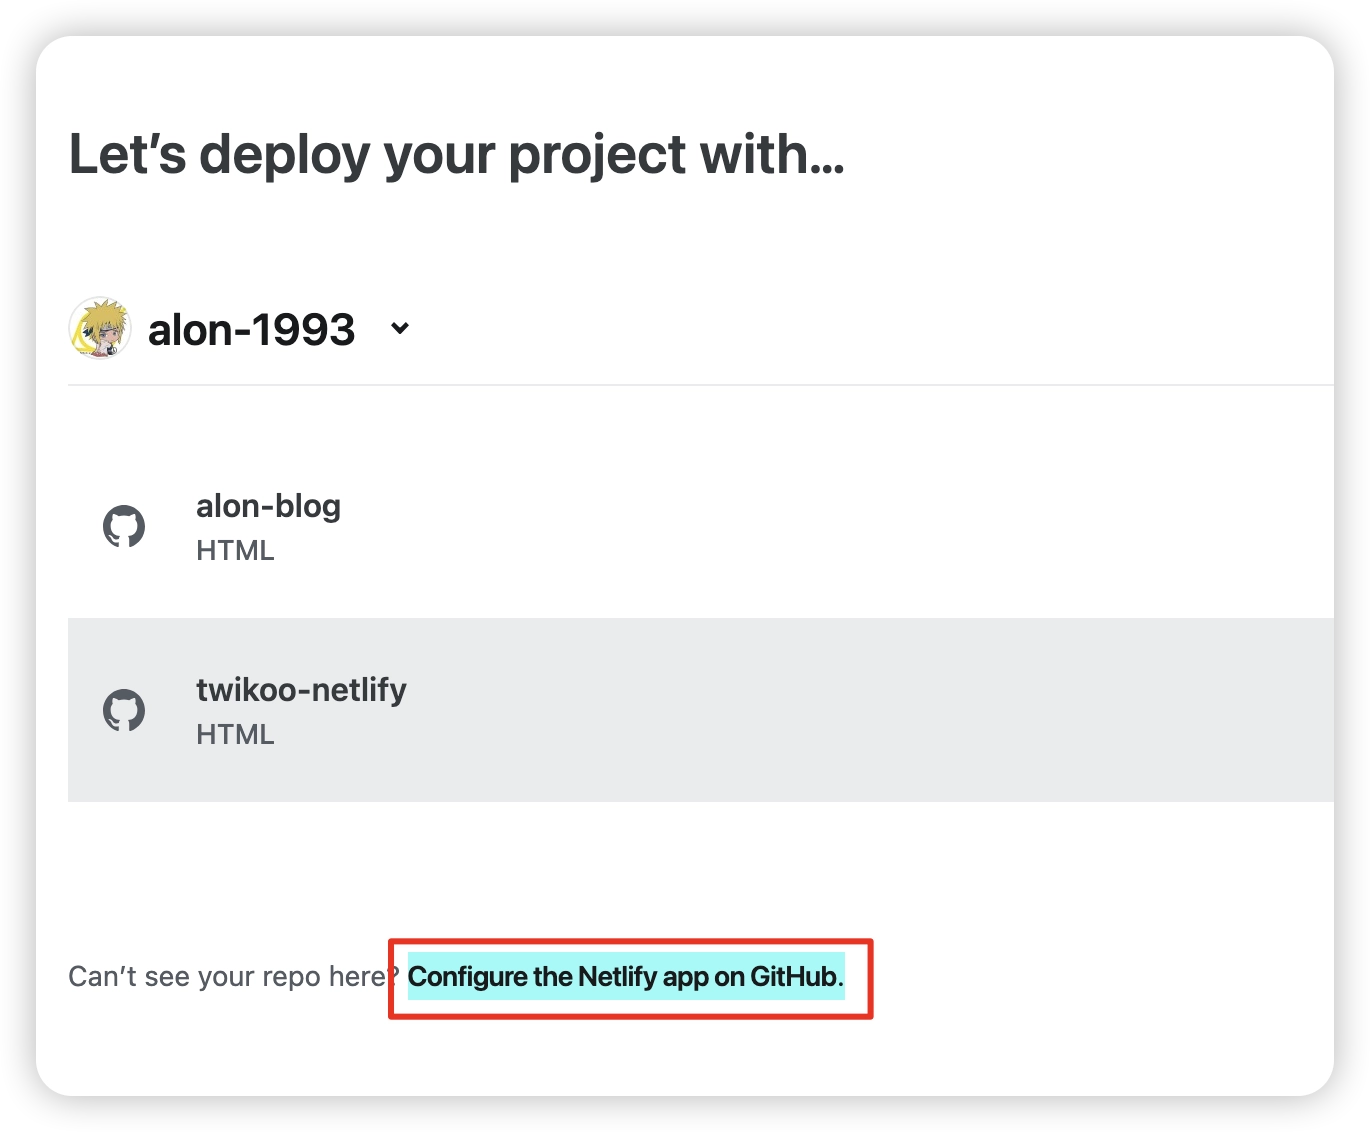Click the HTML label under alon-blog
Screen dimensions: 1370x1132
235,551
